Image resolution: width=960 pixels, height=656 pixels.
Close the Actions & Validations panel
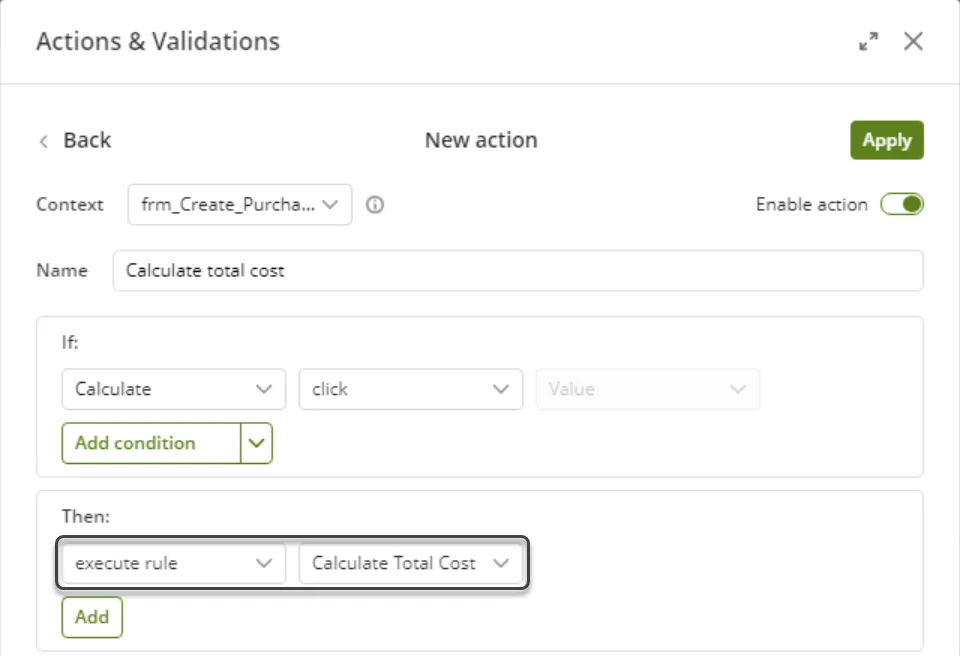click(913, 42)
